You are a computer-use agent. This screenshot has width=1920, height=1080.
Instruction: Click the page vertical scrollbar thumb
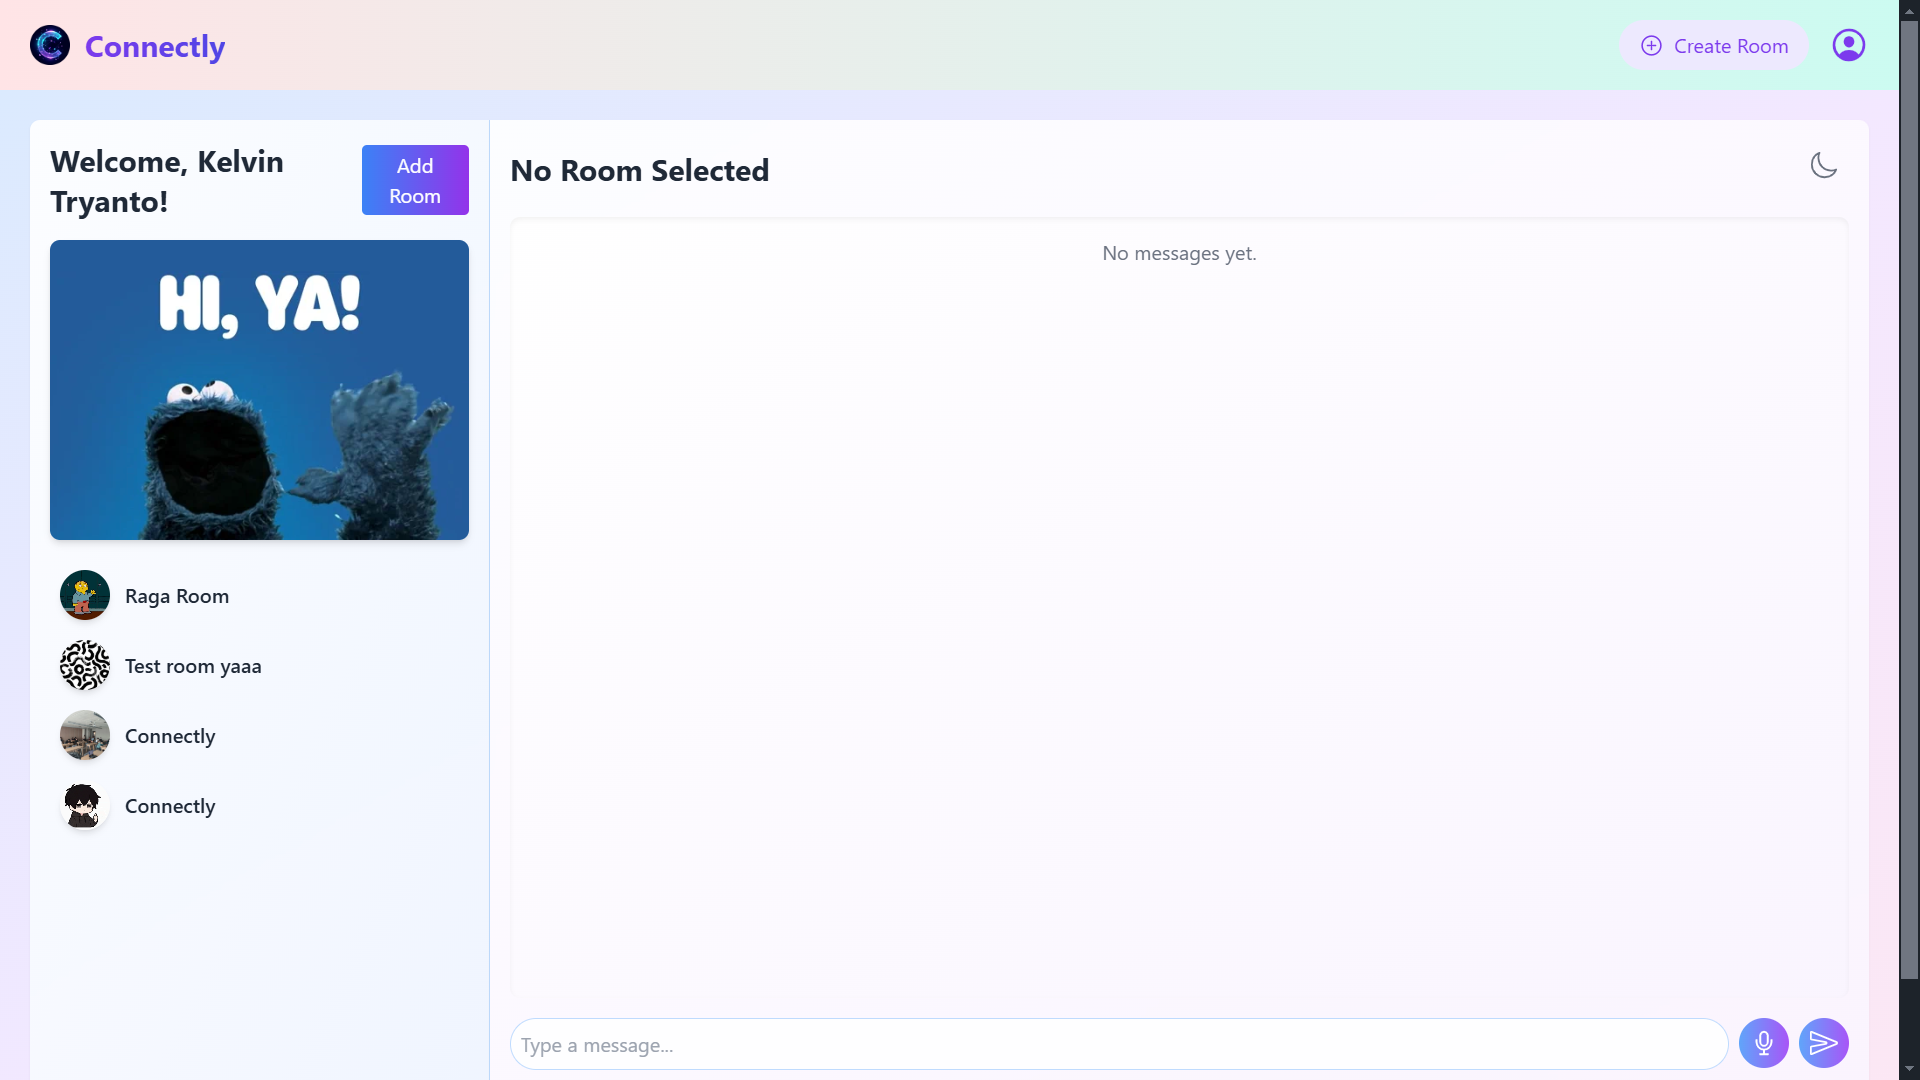(1909, 500)
